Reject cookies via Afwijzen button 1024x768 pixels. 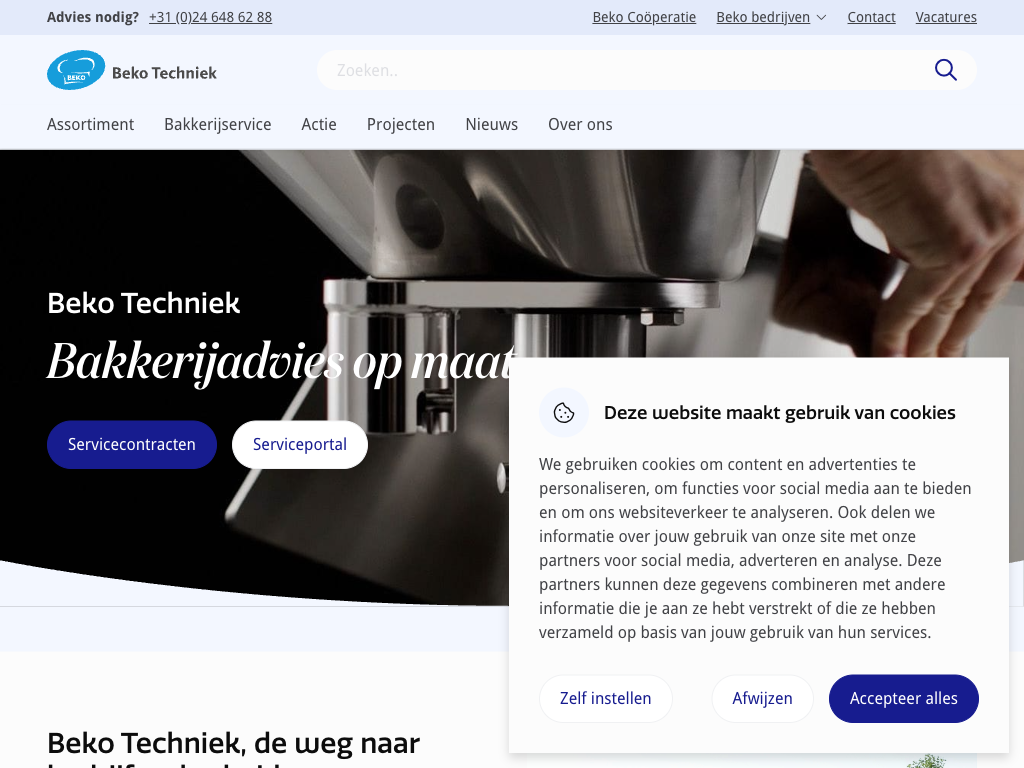point(762,698)
